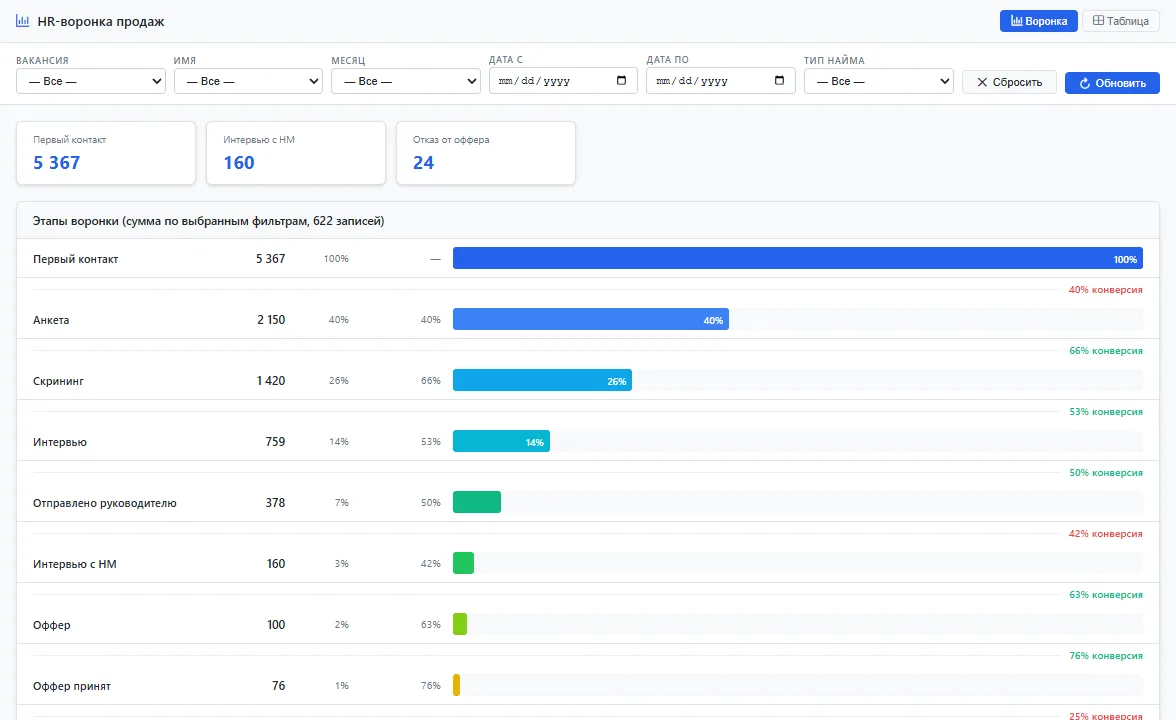Click the Скрининг stage label
The width and height of the screenshot is (1176, 720).
pyautogui.click(x=58, y=381)
